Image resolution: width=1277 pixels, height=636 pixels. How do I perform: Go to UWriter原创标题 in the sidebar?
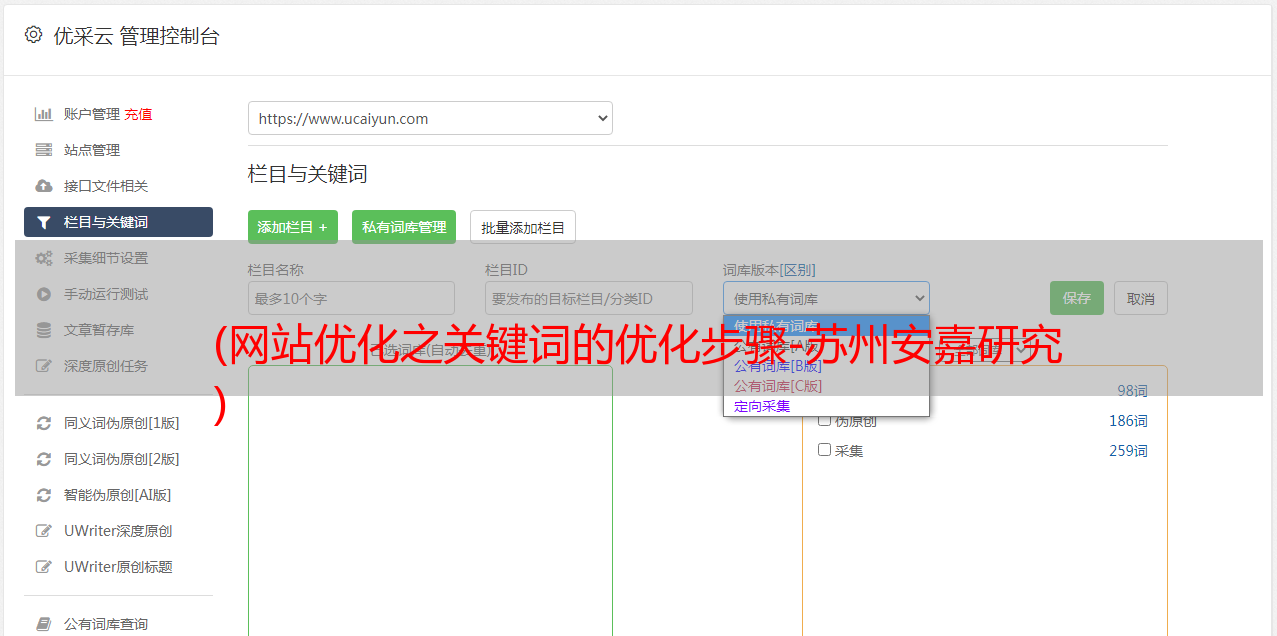118,567
